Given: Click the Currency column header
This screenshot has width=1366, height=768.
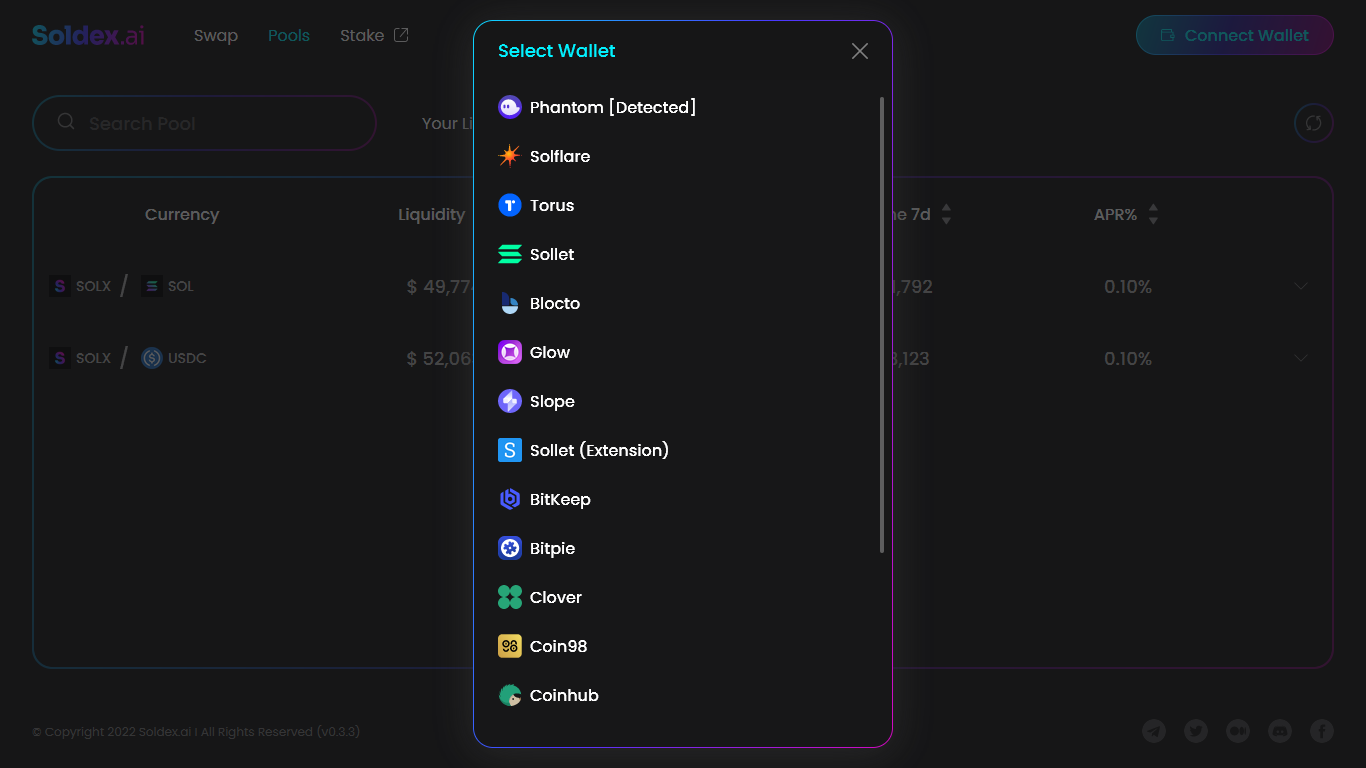Looking at the screenshot, I should pyautogui.click(x=182, y=214).
